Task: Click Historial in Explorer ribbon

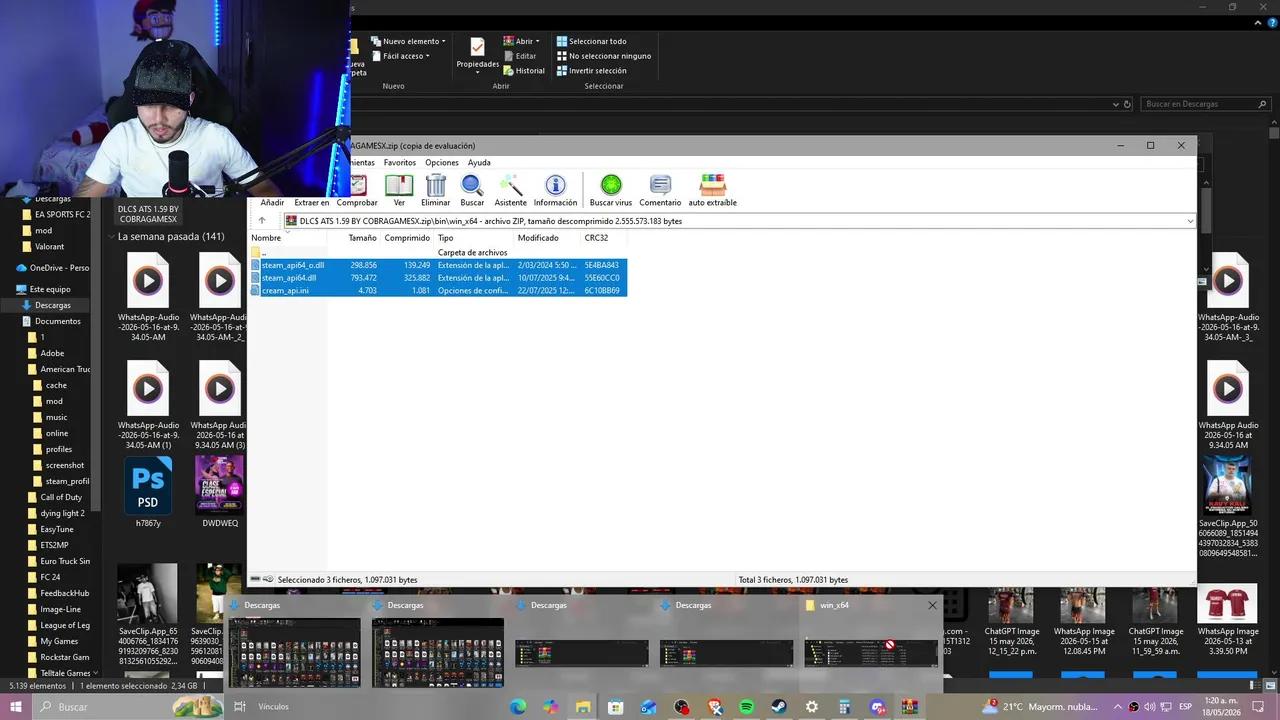Action: click(524, 71)
